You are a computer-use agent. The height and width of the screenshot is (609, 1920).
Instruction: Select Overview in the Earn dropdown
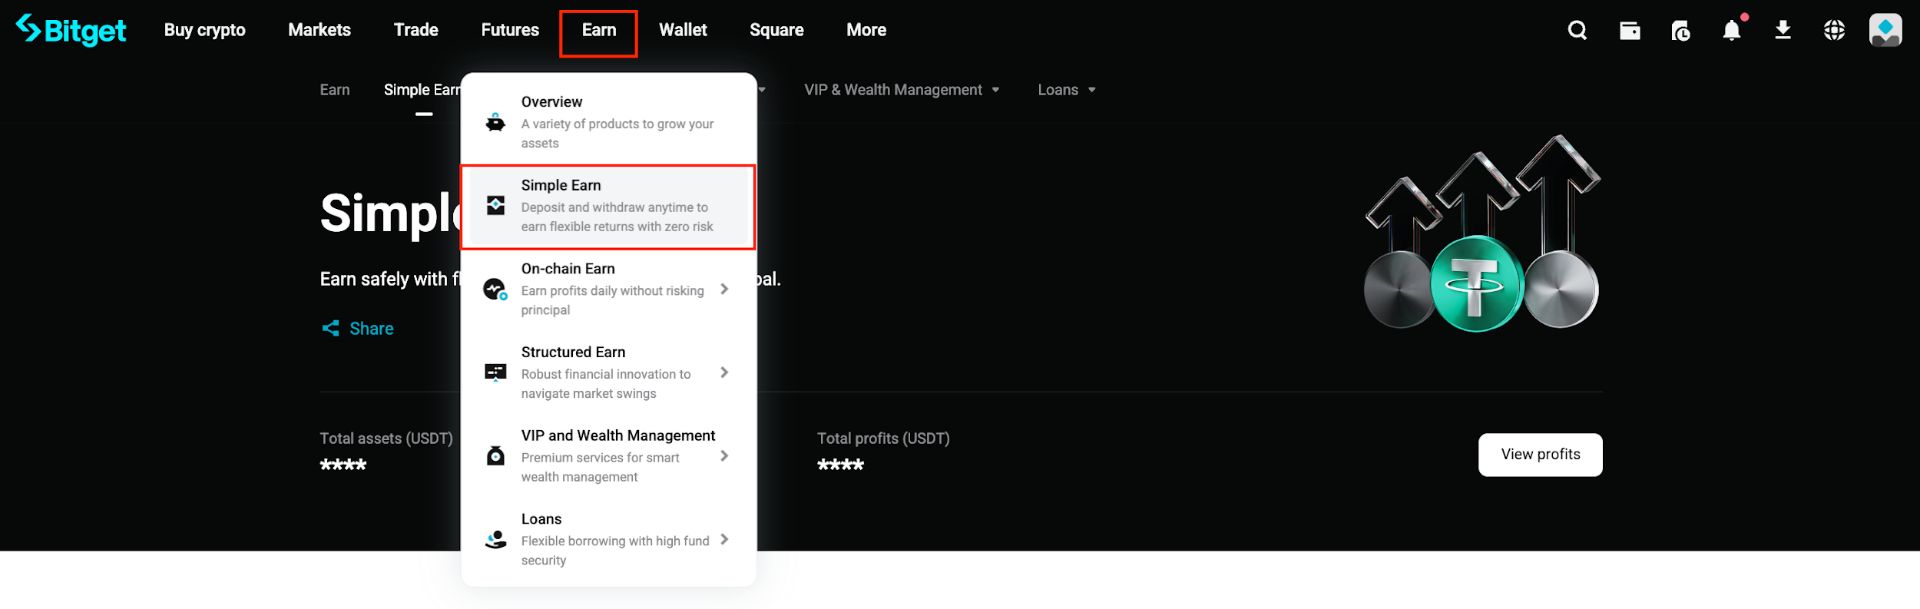point(608,122)
